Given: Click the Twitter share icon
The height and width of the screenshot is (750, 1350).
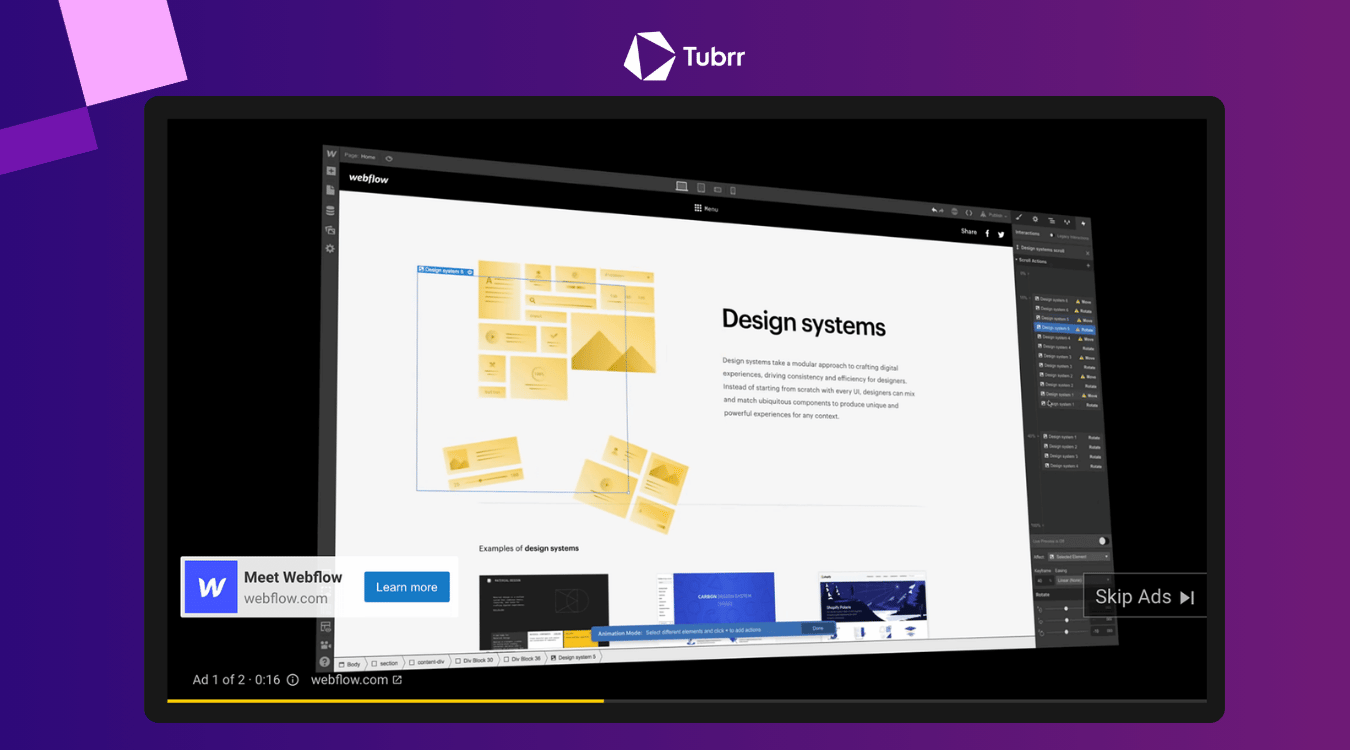Looking at the screenshot, I should tap(1000, 234).
